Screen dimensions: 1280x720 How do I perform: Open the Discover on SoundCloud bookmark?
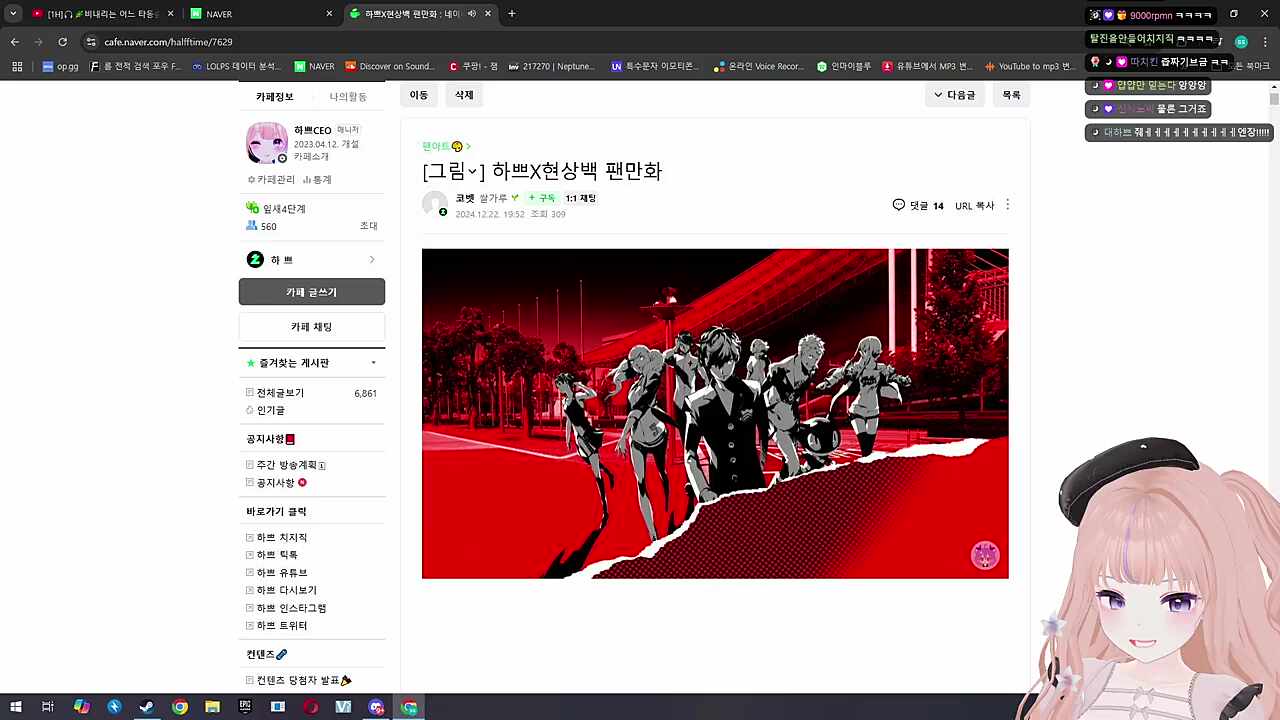pos(390,66)
